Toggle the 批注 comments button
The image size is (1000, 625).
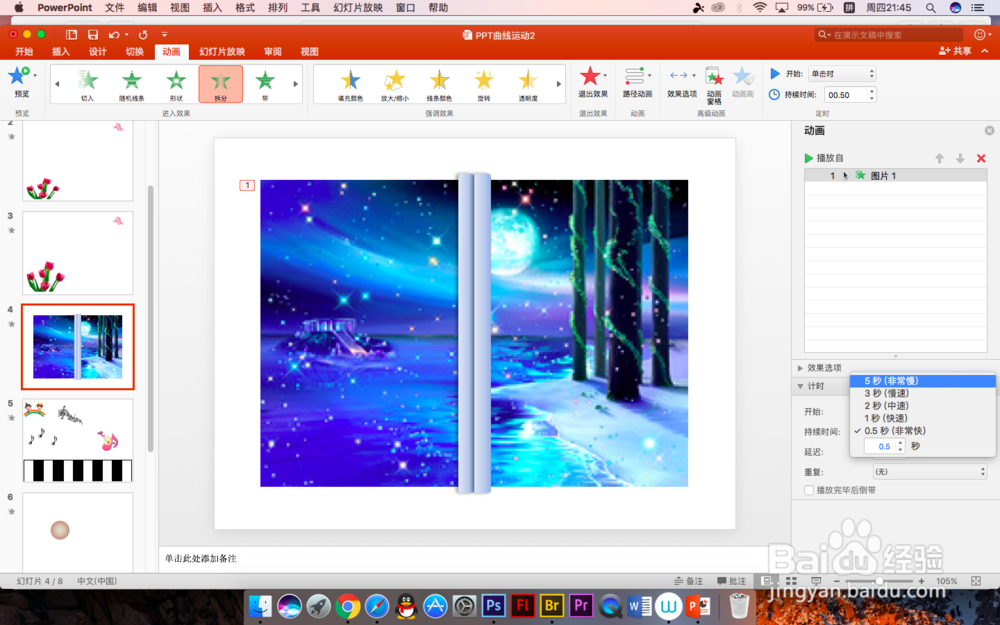pyautogui.click(x=732, y=581)
